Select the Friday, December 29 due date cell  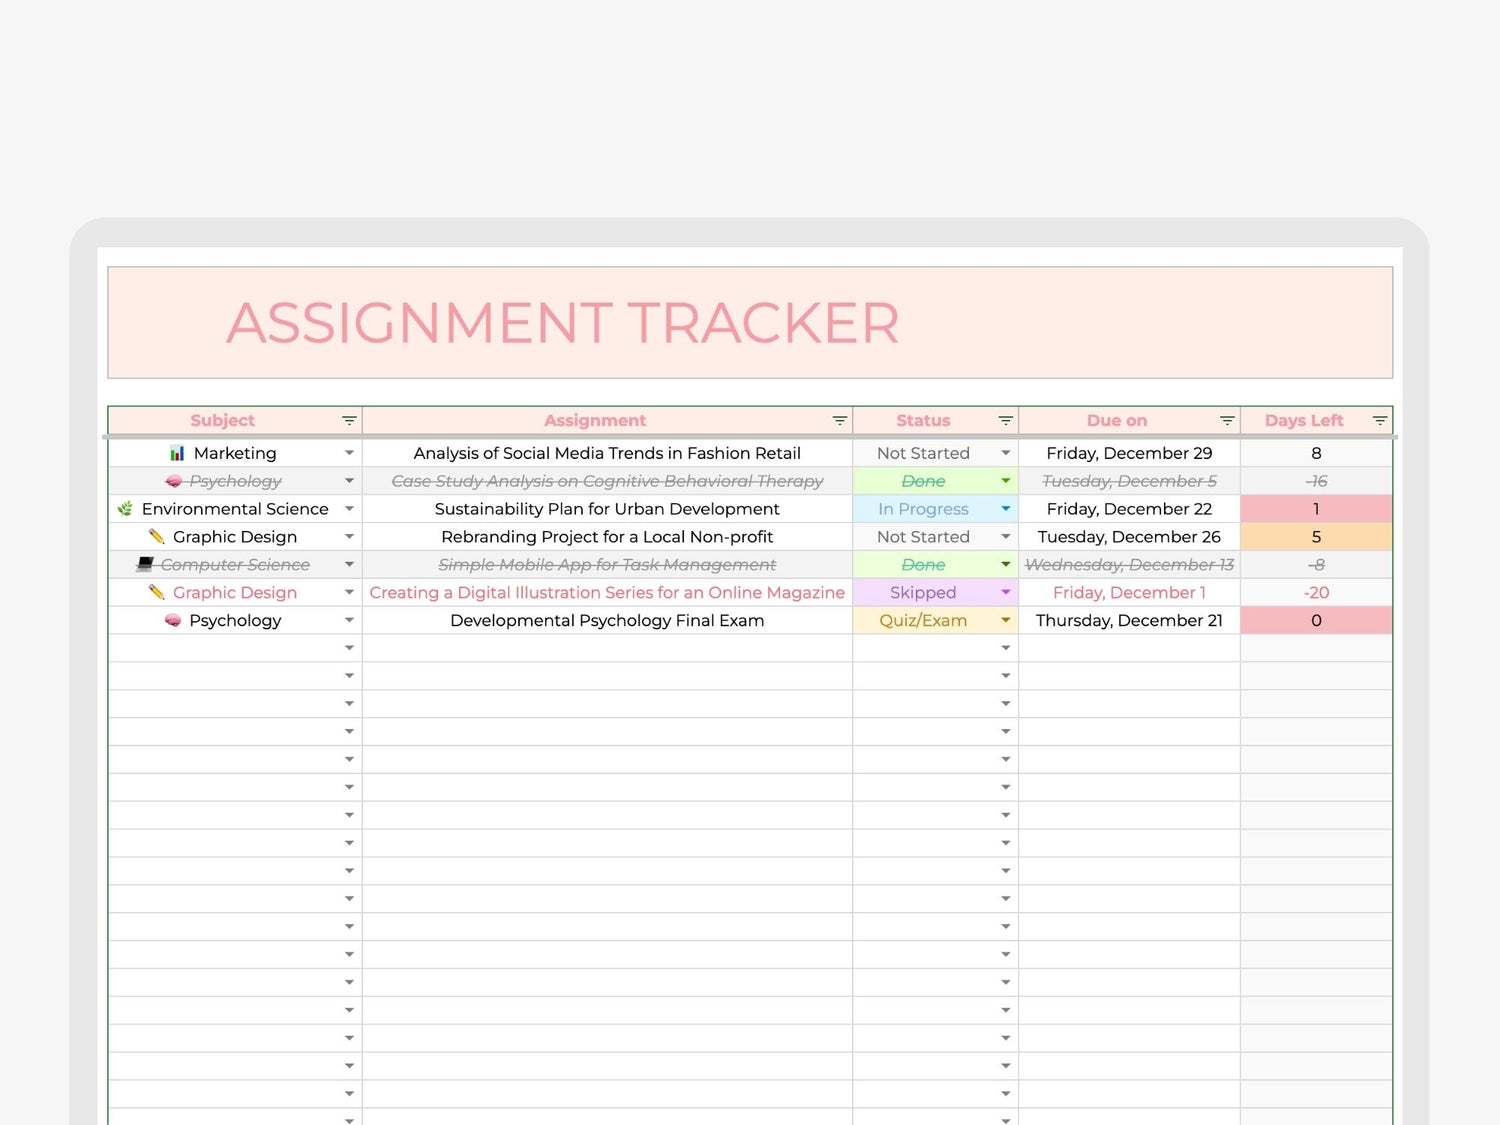tap(1129, 453)
